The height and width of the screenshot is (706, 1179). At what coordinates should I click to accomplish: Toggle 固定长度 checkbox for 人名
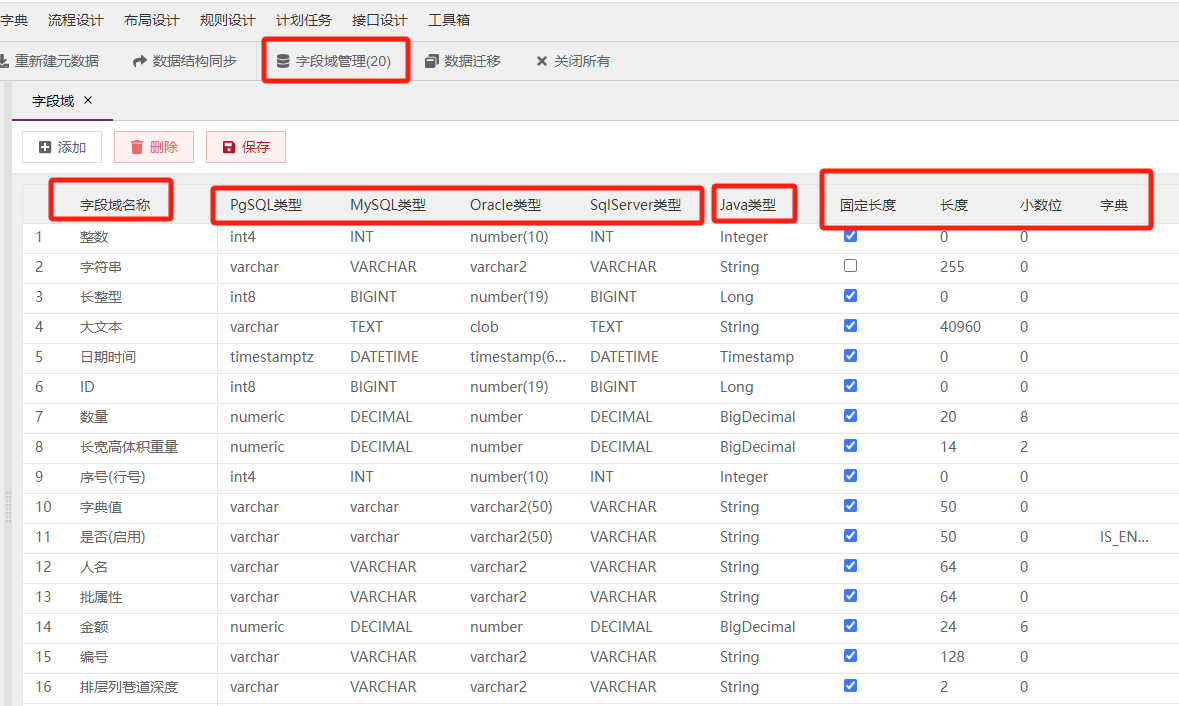[x=850, y=566]
